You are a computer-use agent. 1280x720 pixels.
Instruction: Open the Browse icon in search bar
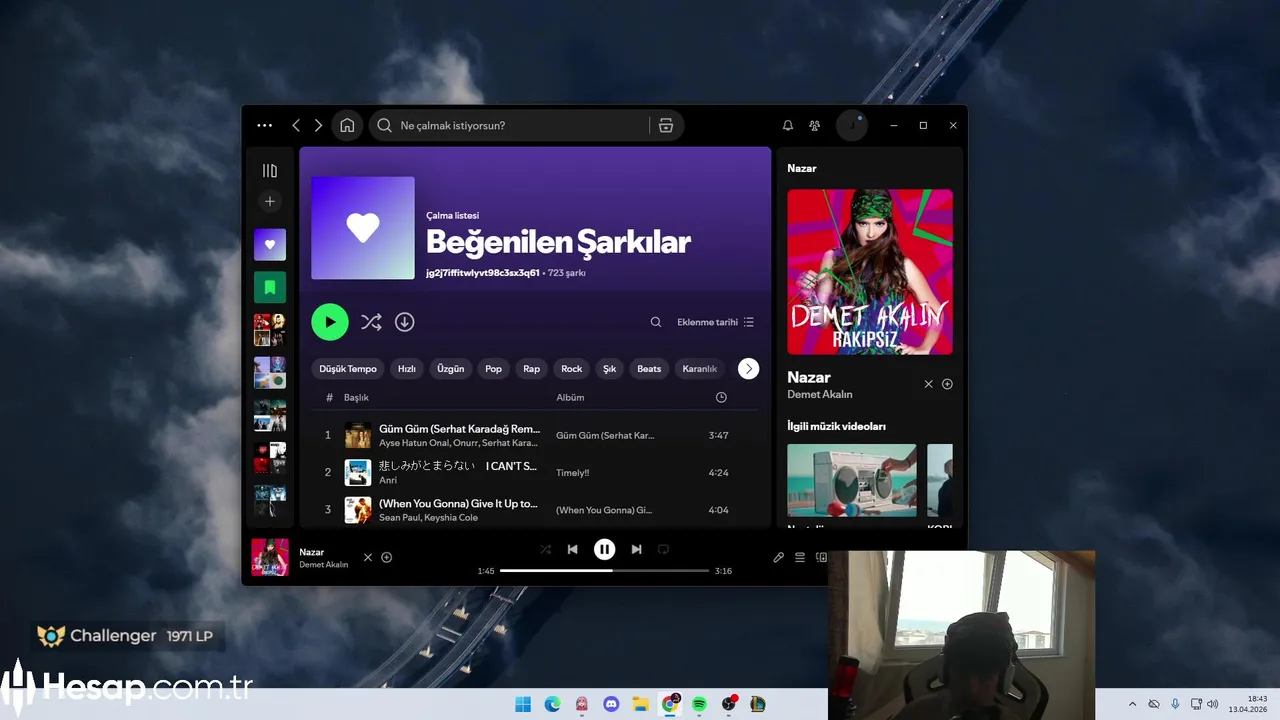click(666, 125)
